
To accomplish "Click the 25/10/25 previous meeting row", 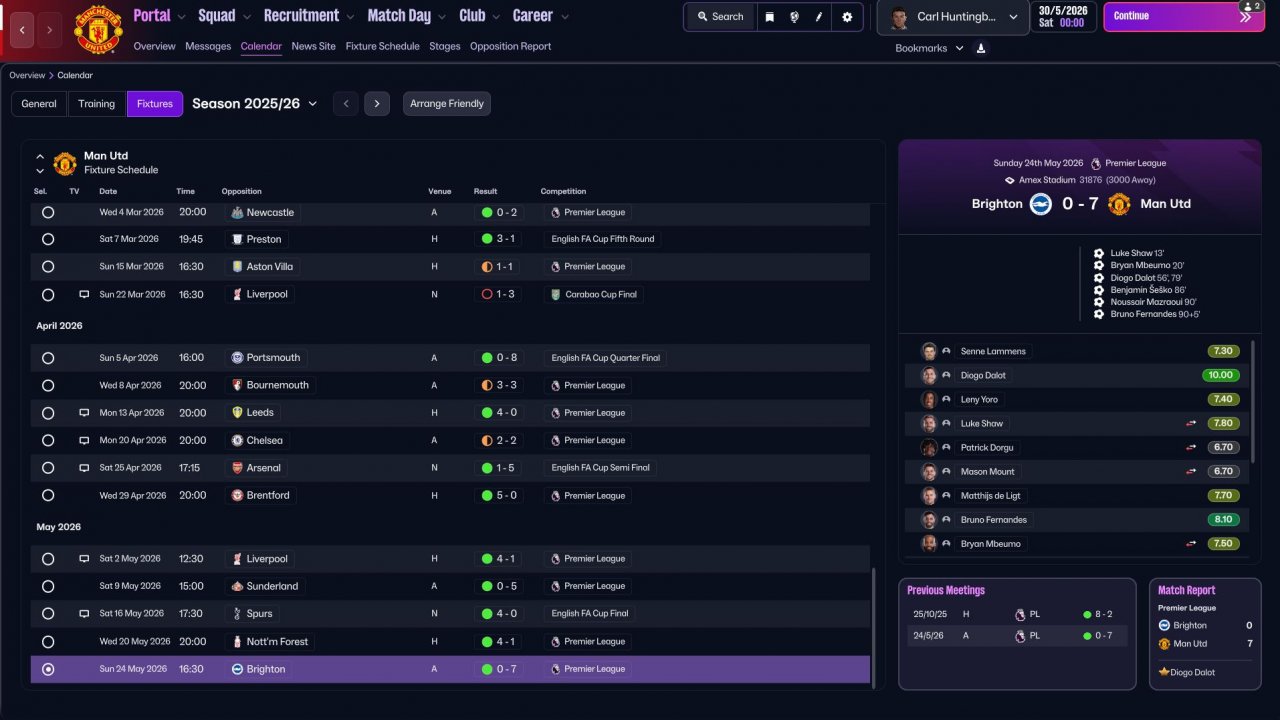I will [x=1017, y=614].
